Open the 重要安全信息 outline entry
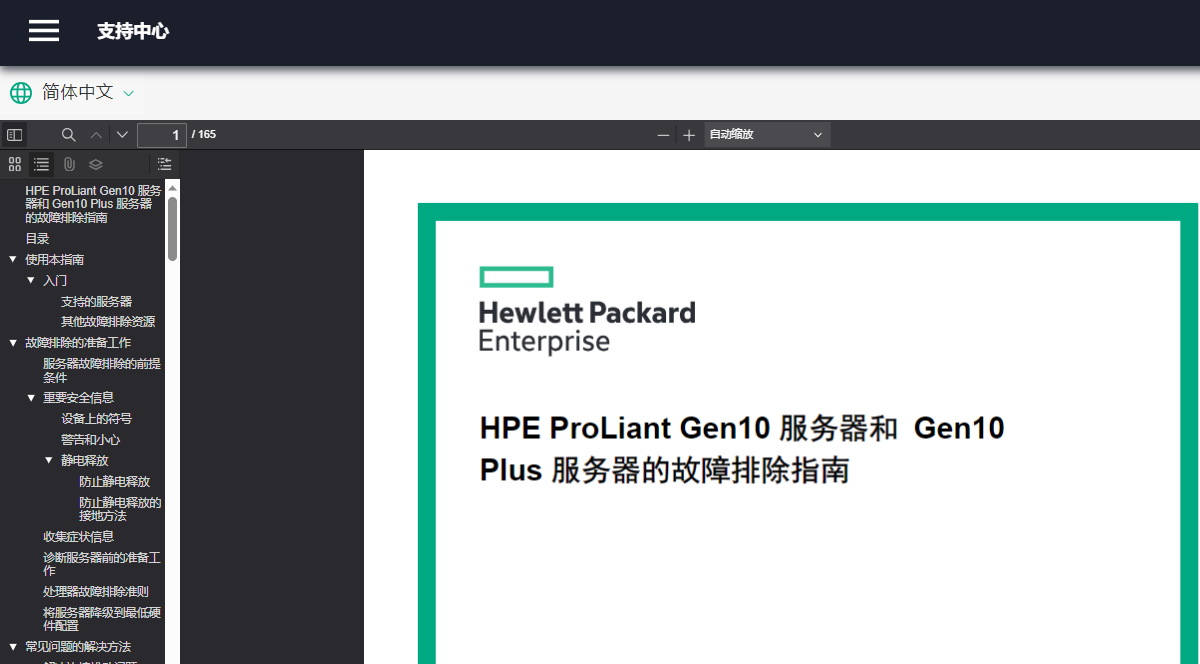Image resolution: width=1200 pixels, height=664 pixels. coord(78,398)
